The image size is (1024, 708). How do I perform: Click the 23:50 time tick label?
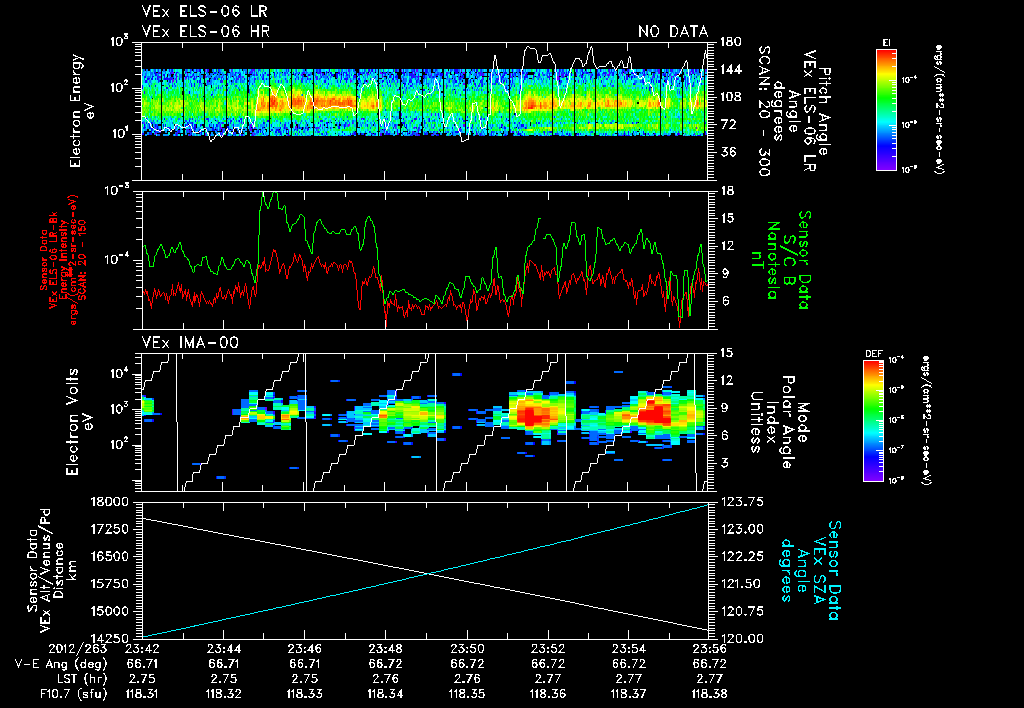coord(466,649)
